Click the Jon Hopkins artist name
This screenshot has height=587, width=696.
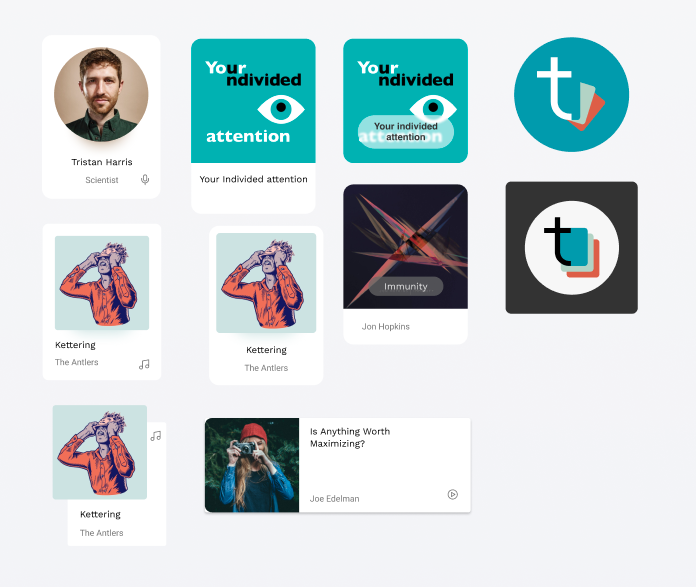[385, 326]
